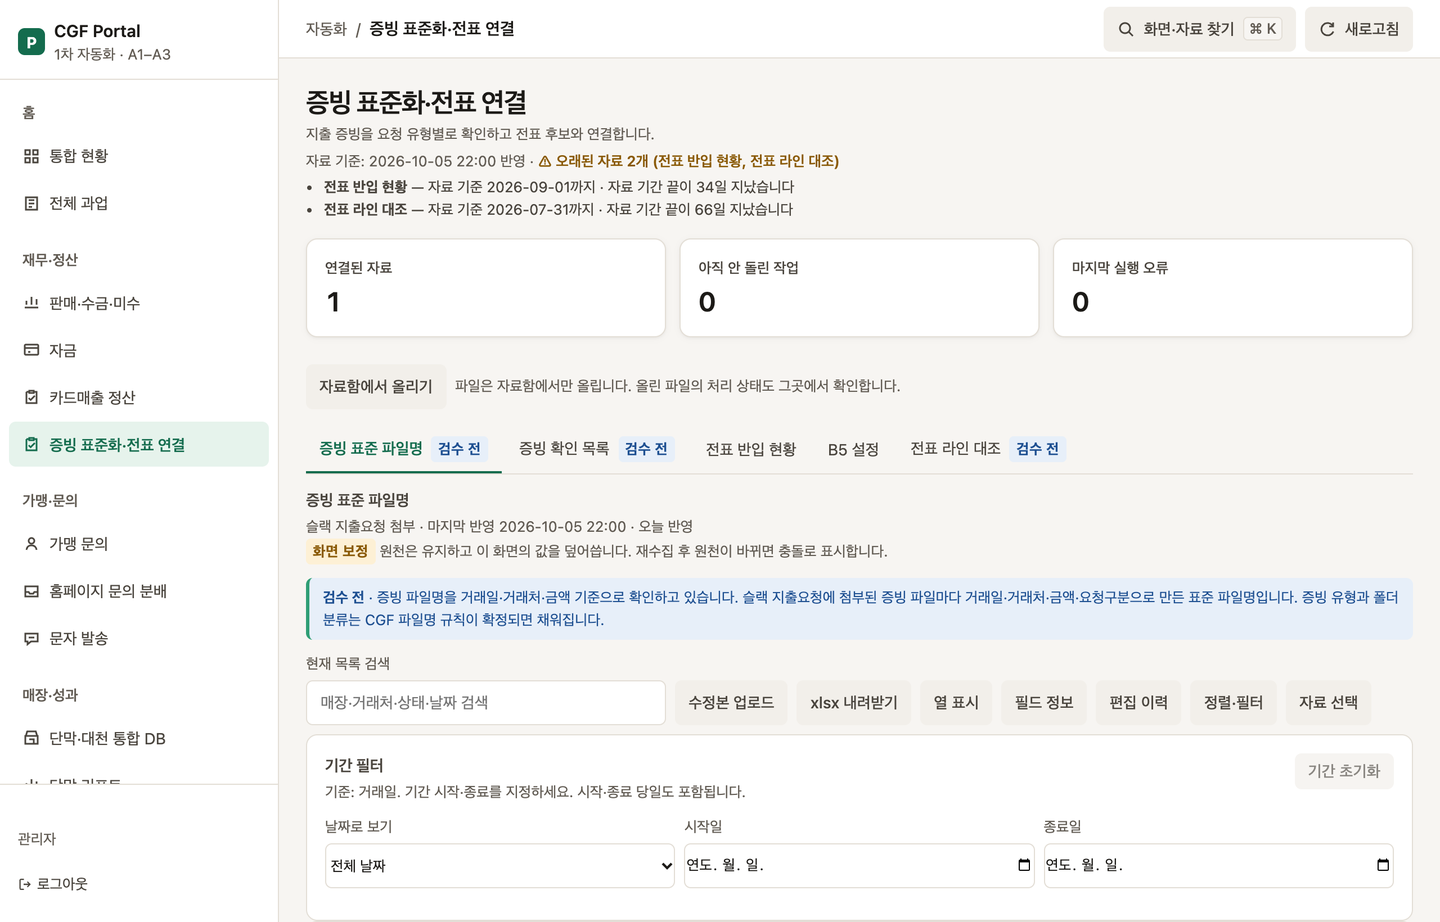The height and width of the screenshot is (922, 1440).
Task: Click the 검수 전 badge on 증빙 확인 목록
Action: [646, 449]
